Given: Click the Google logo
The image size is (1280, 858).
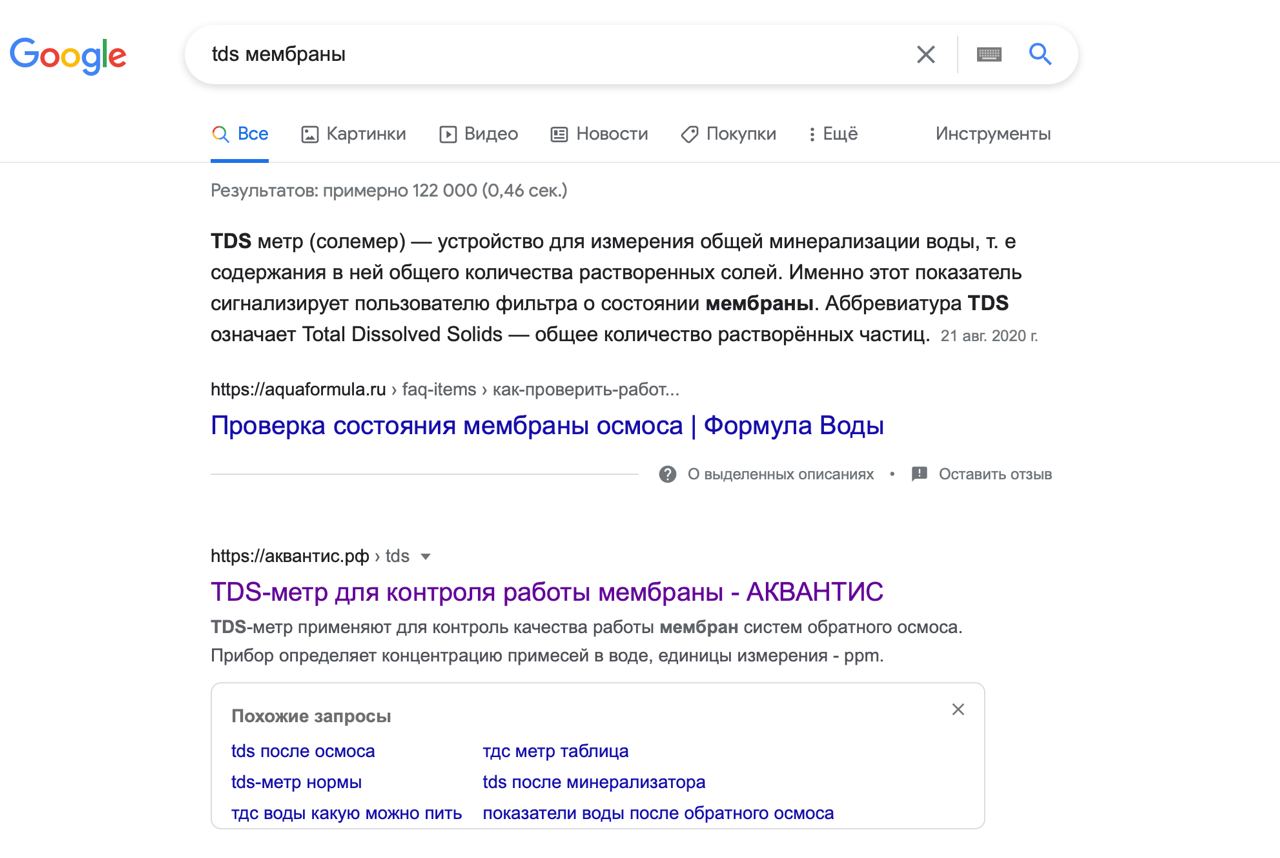Looking at the screenshot, I should click(x=68, y=55).
